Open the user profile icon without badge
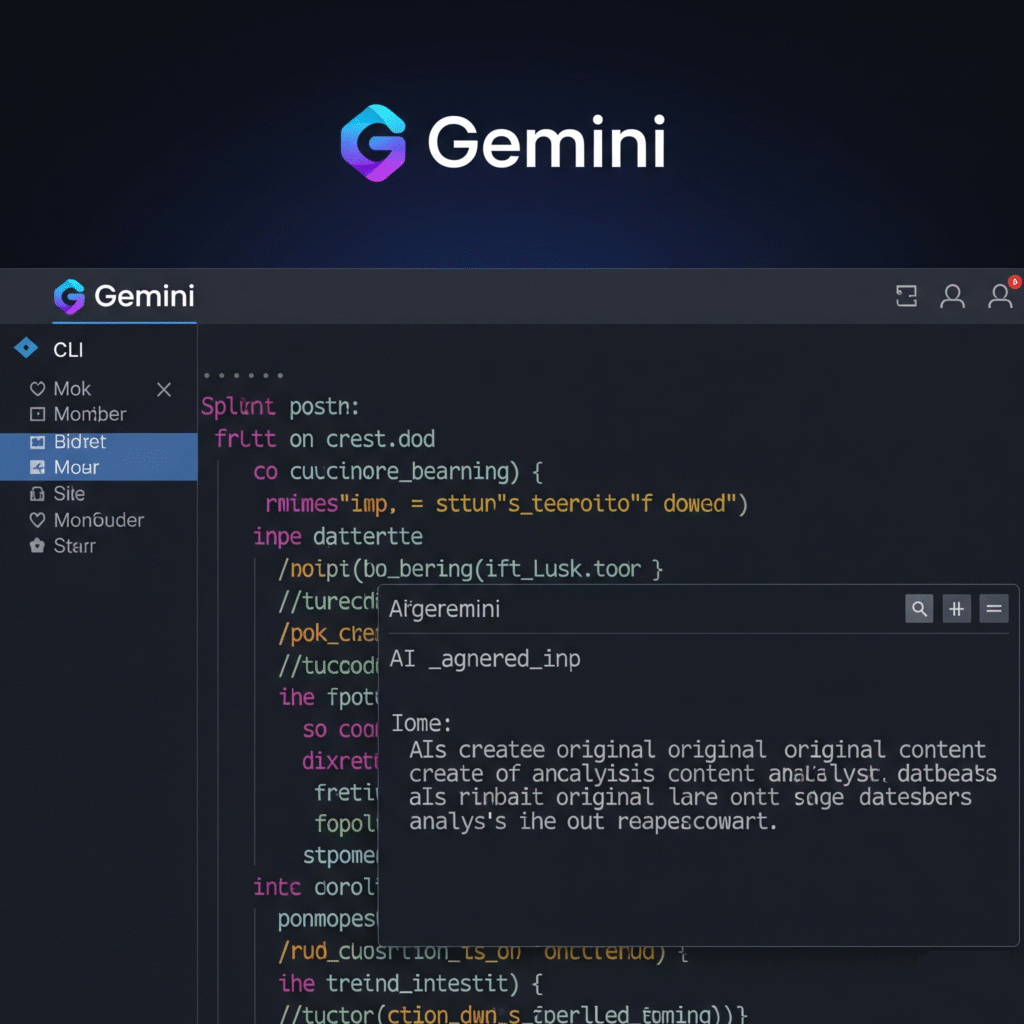 pyautogui.click(x=952, y=296)
